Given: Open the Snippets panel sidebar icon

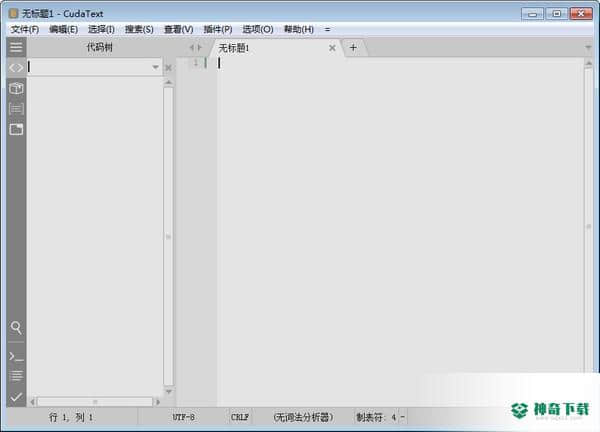Looking at the screenshot, I should click(16, 109).
